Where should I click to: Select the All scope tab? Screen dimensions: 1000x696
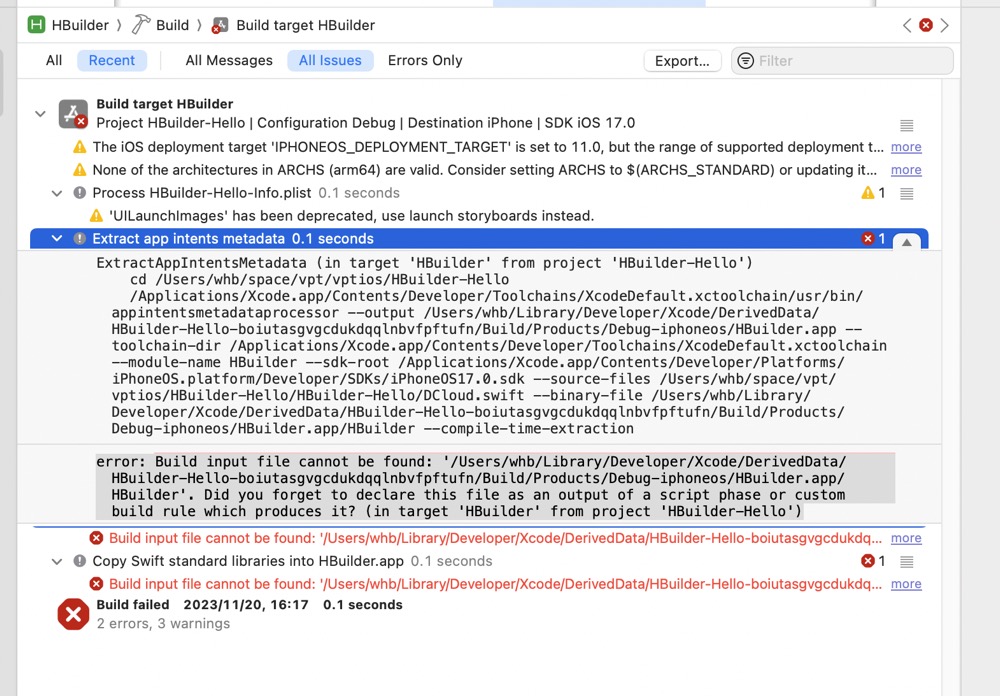click(54, 61)
